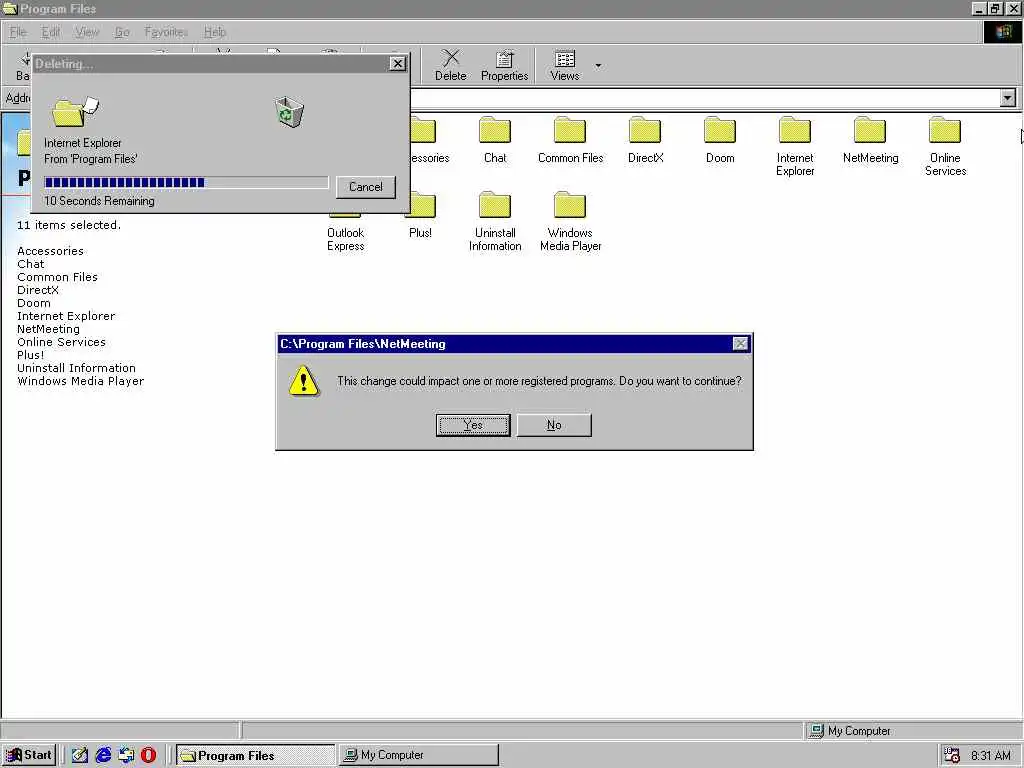Click the address bar field
This screenshot has width=1024, height=768.
[x=705, y=98]
